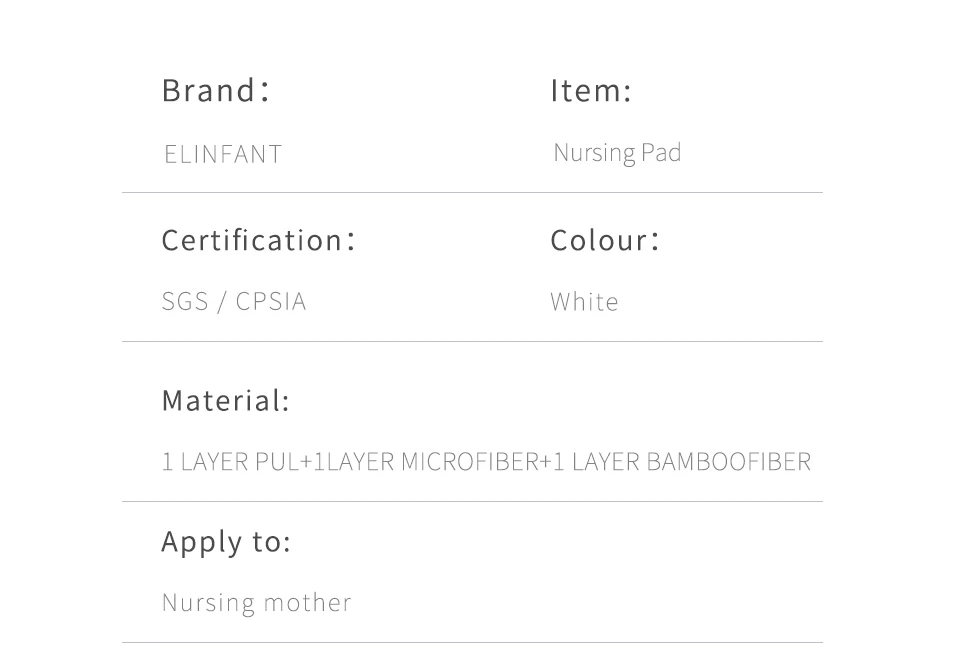Select the Nursing Pad item value
This screenshot has width=960, height=671.
click(617, 153)
